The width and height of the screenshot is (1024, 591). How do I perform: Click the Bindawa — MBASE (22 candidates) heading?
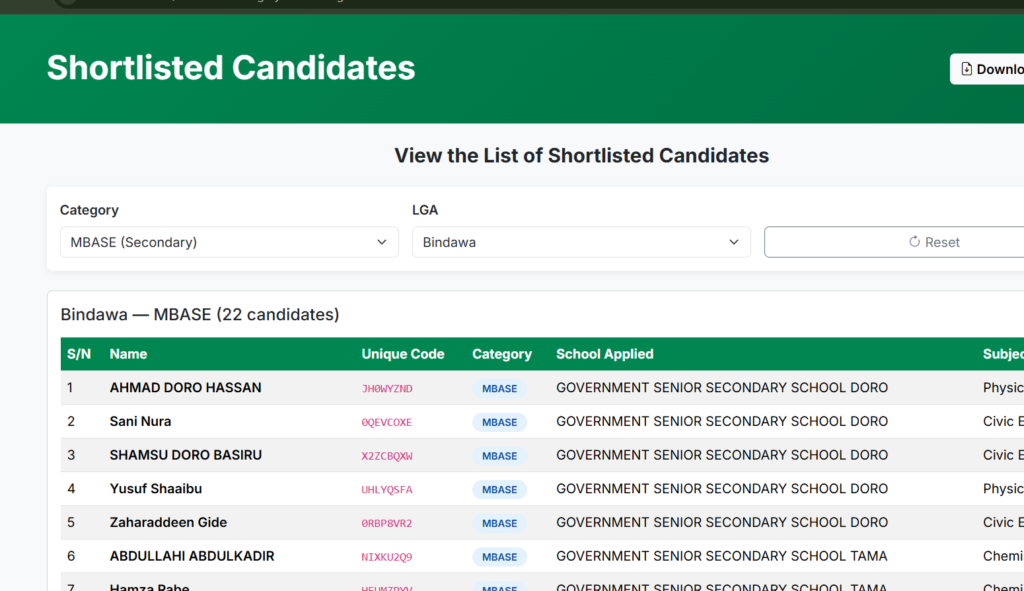(x=200, y=315)
